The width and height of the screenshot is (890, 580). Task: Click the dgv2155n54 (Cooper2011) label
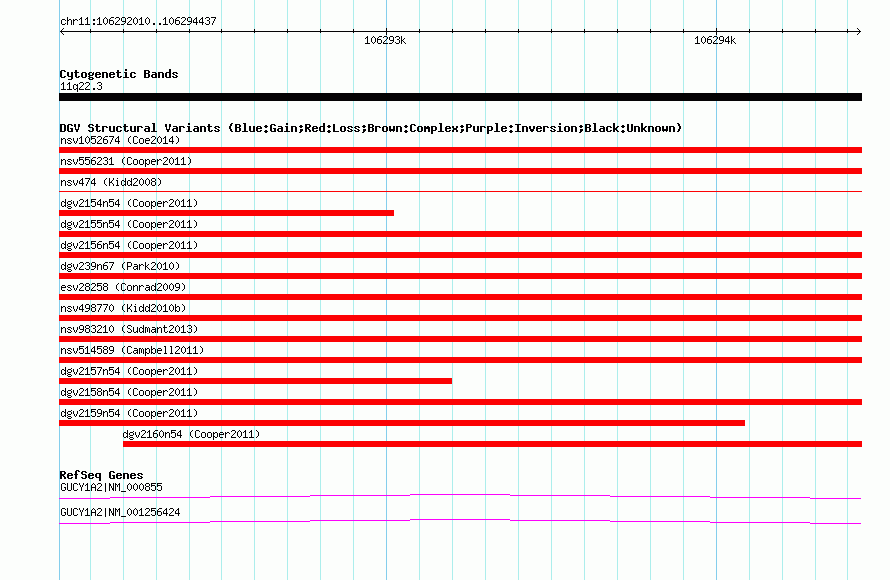129,224
